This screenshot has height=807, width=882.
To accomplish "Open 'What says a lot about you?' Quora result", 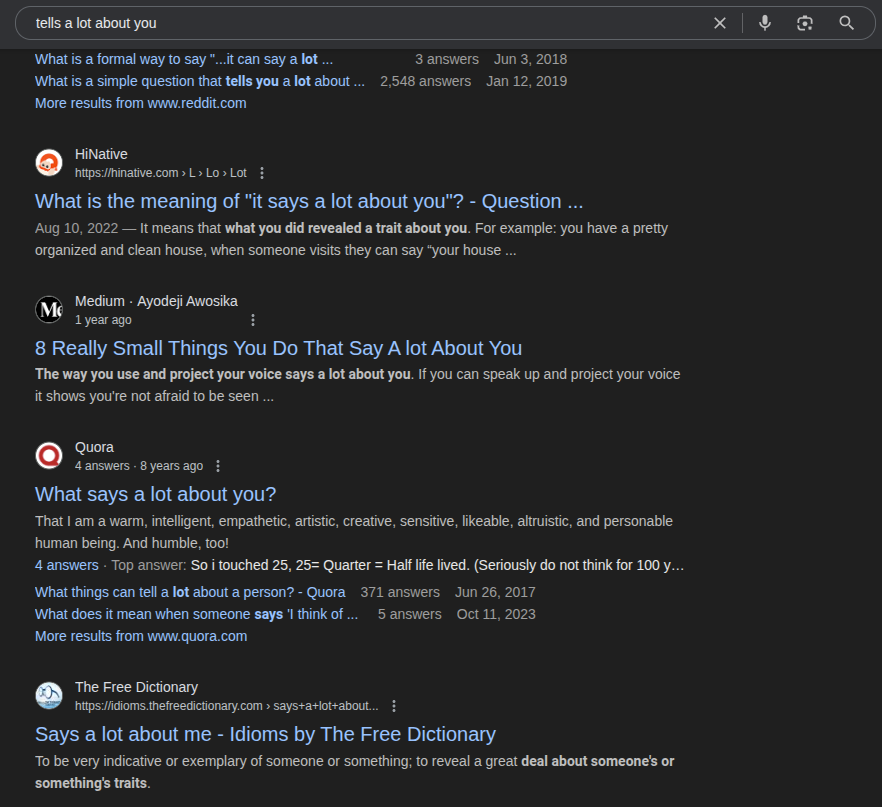I will [155, 494].
